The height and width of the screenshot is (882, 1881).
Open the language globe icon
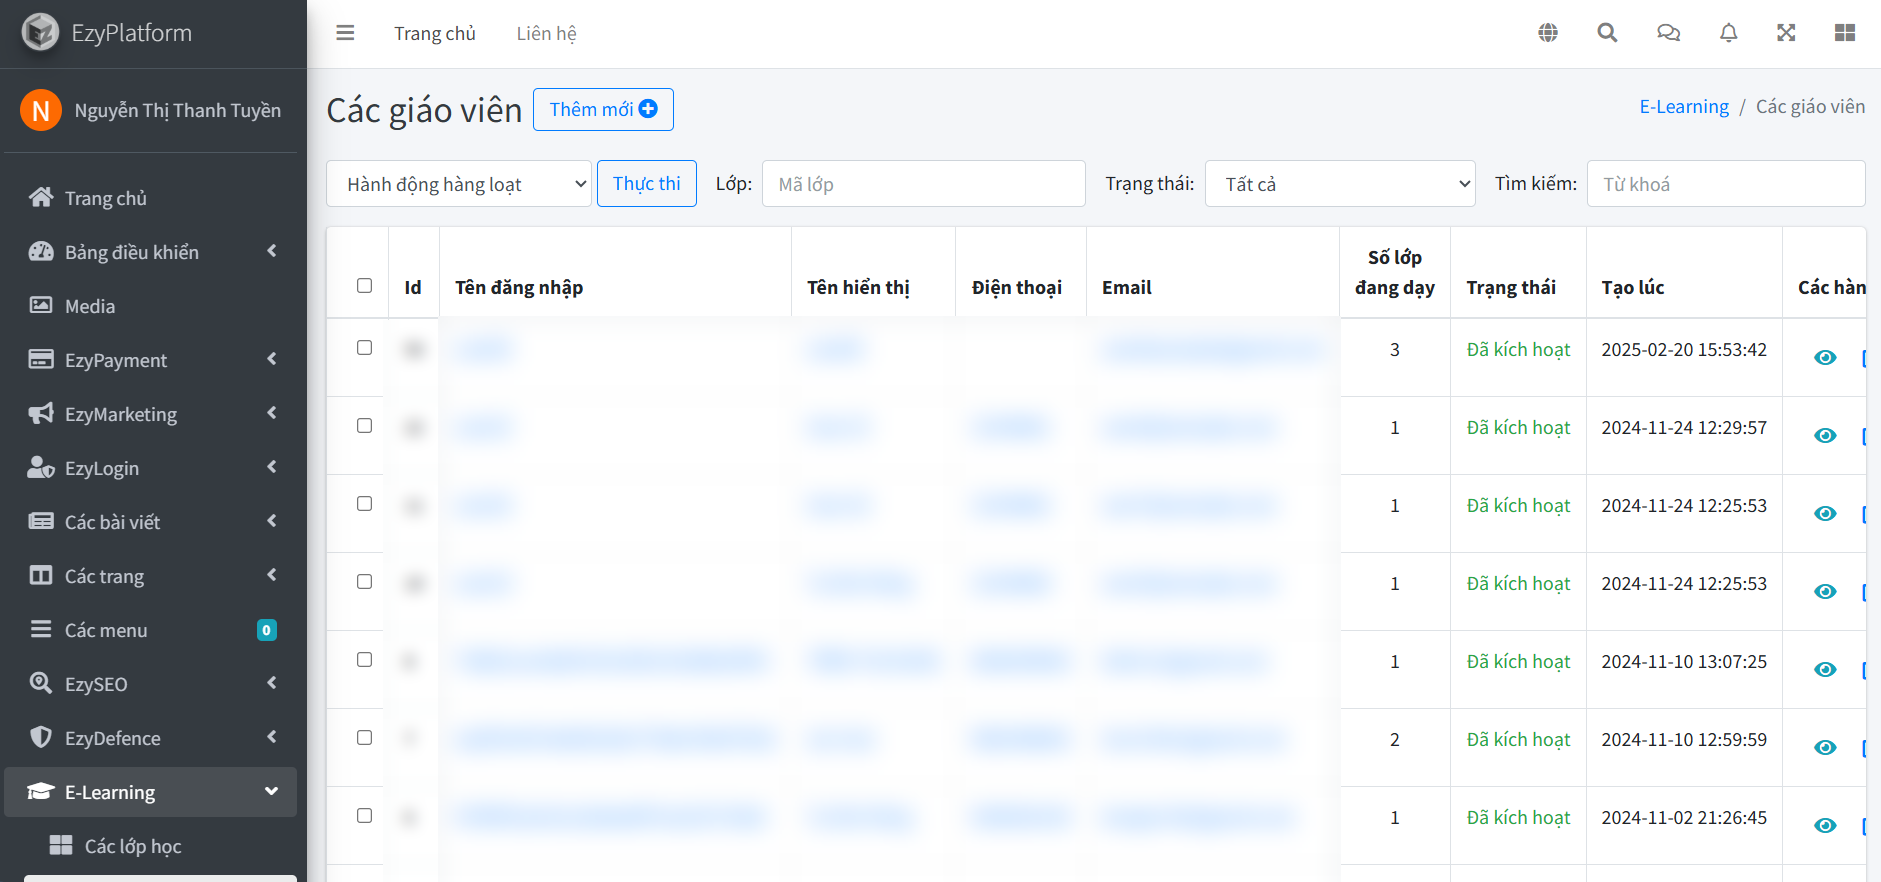1548,33
